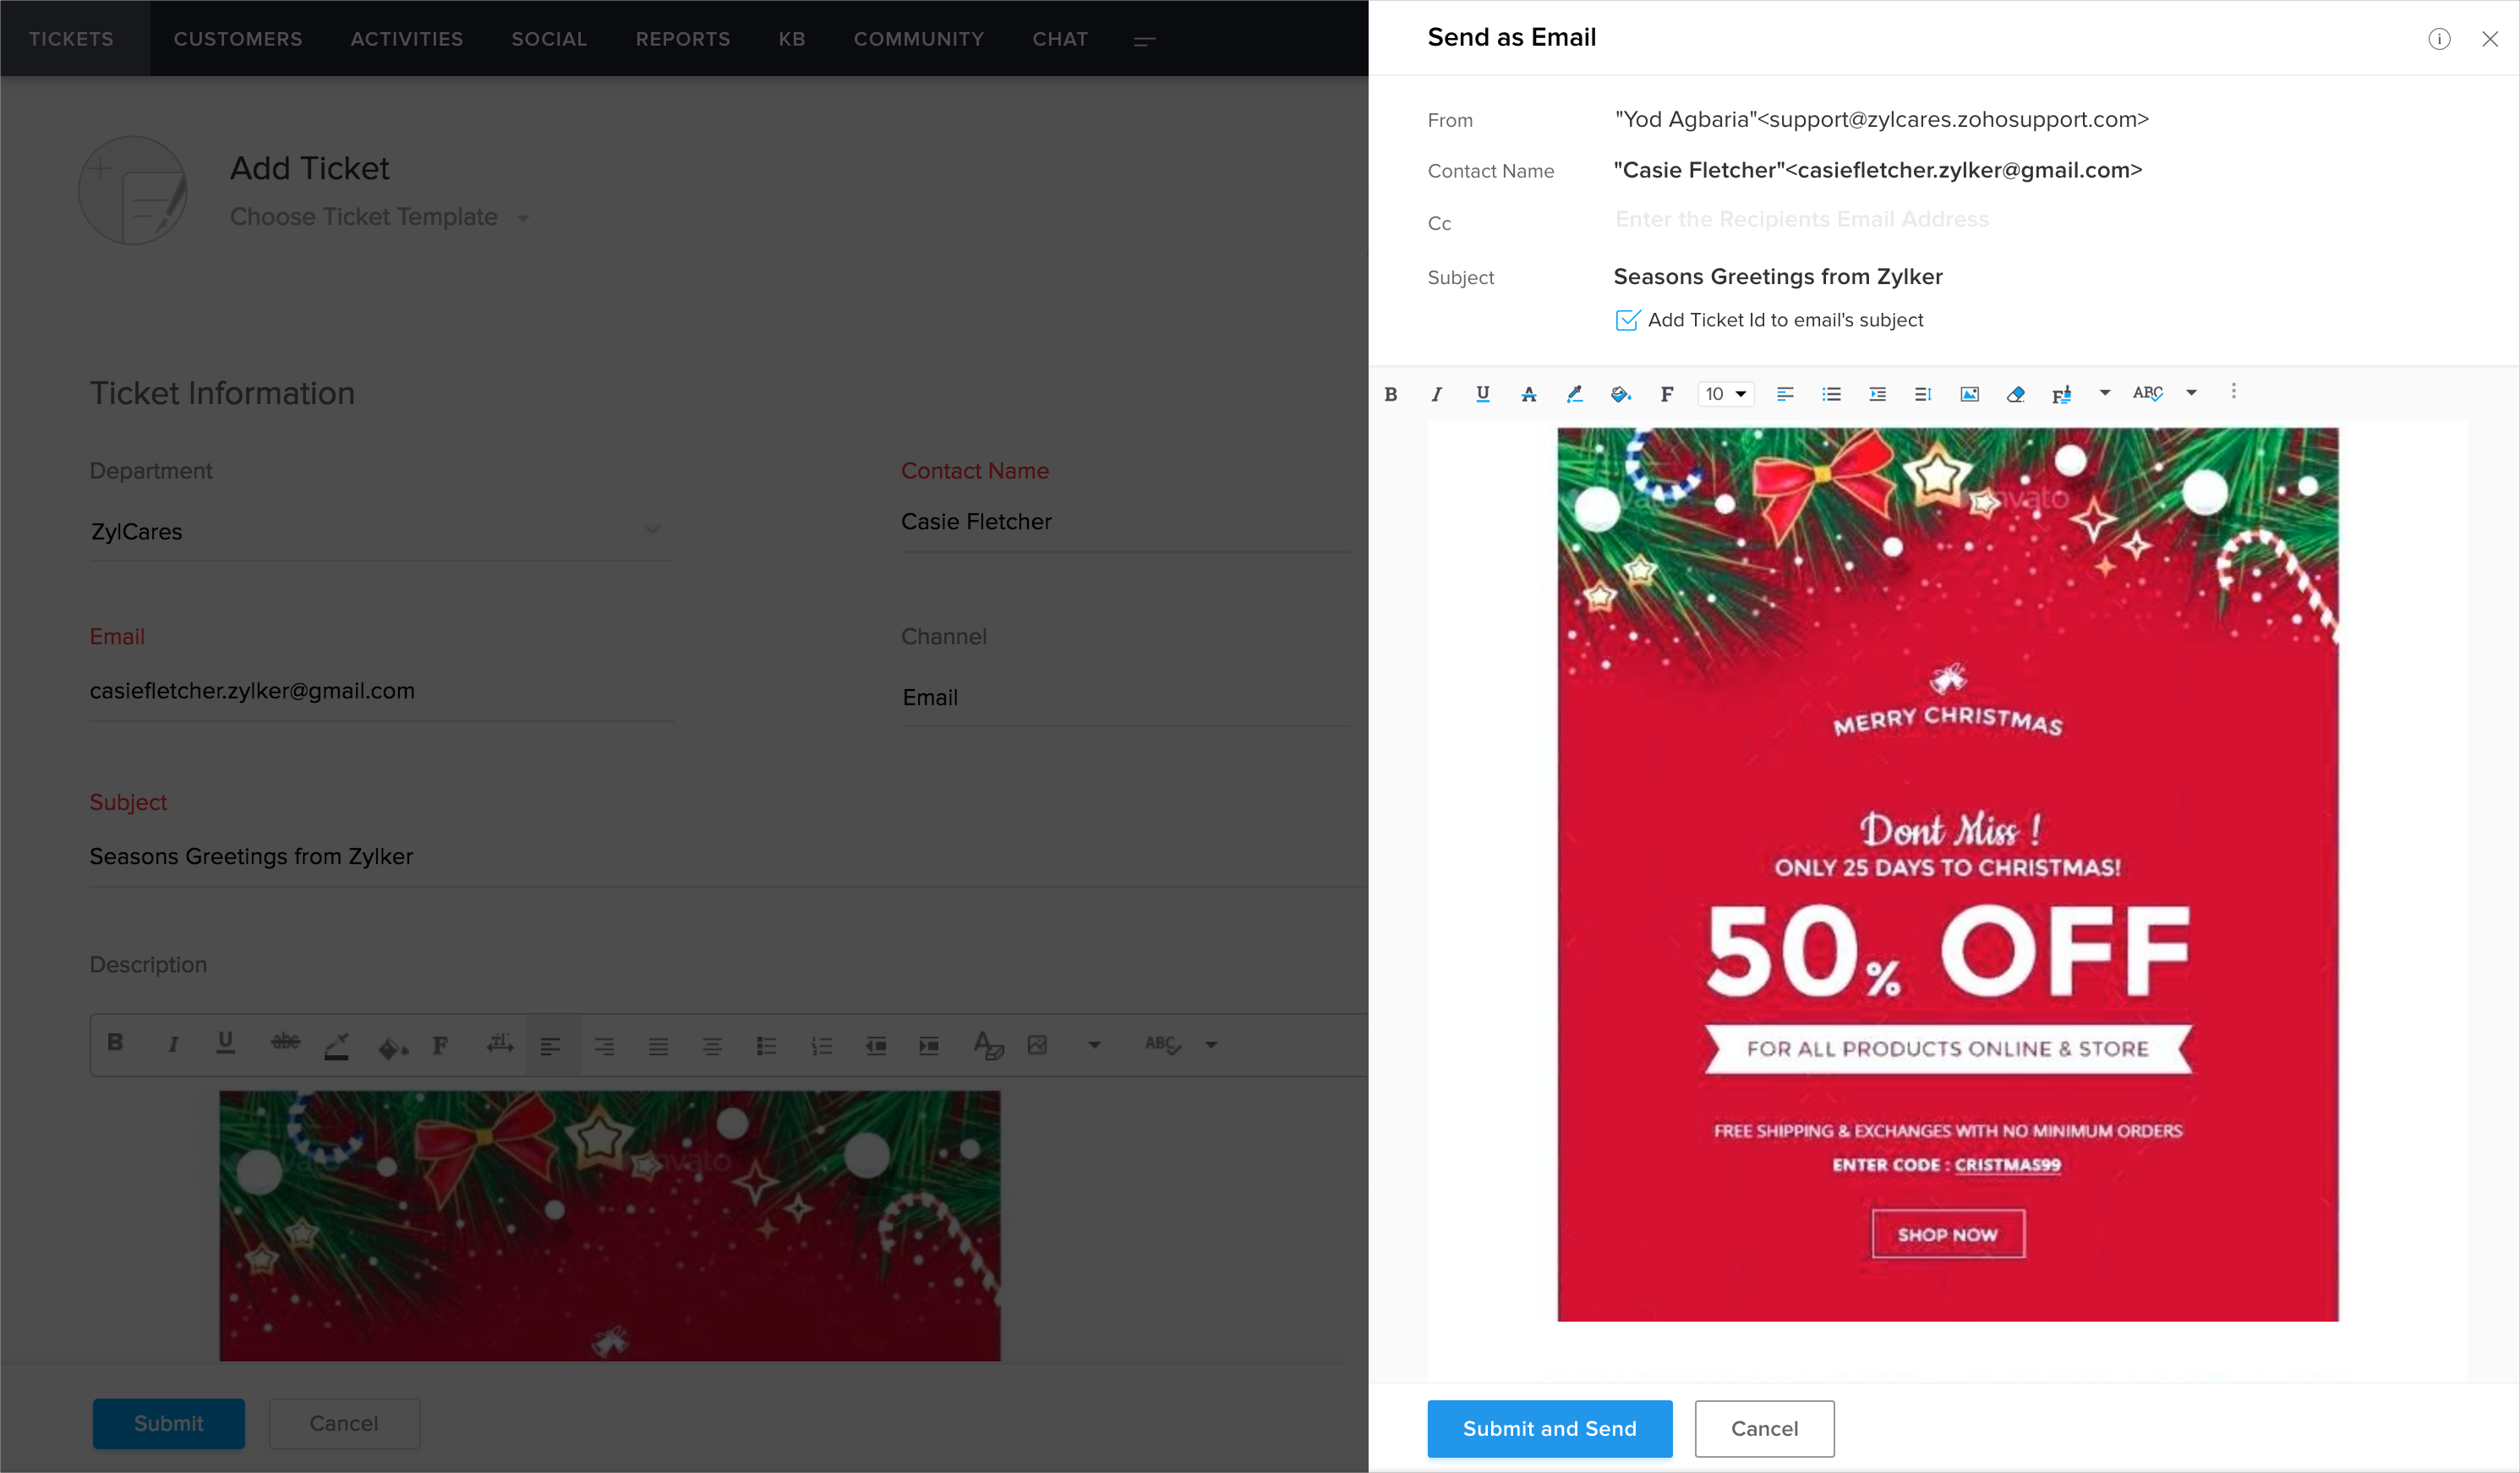
Task: Toggle bold in email editor toolbar
Action: click(x=1390, y=394)
